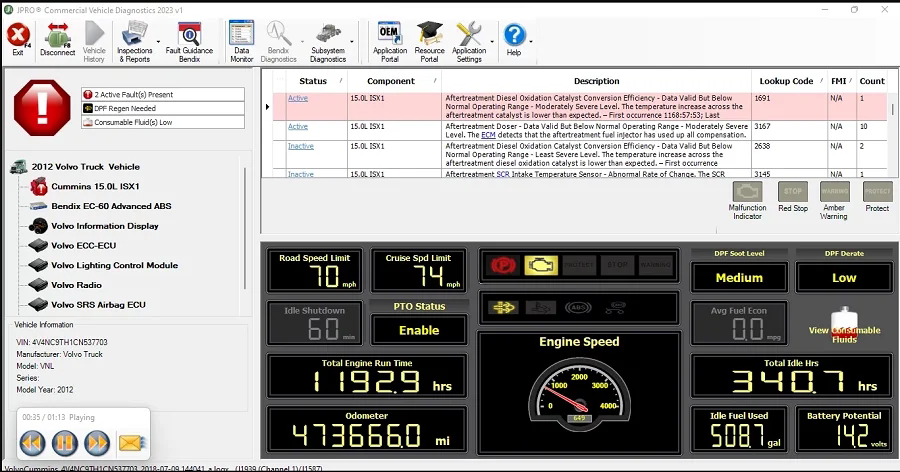The image size is (900, 472).
Task: Fast forward the log playback
Action: [97, 441]
